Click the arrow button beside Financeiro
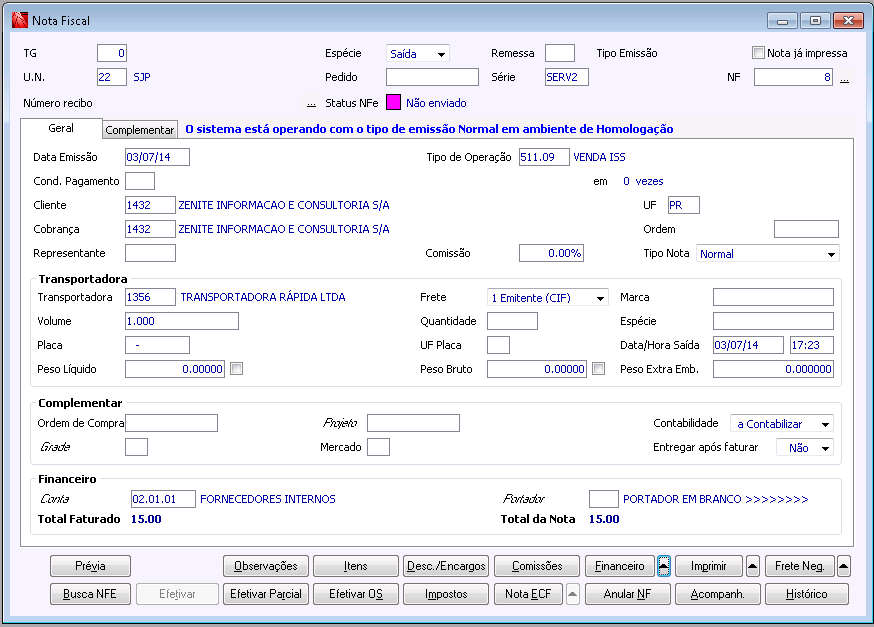Viewport: 874px width, 627px height. (x=663, y=566)
